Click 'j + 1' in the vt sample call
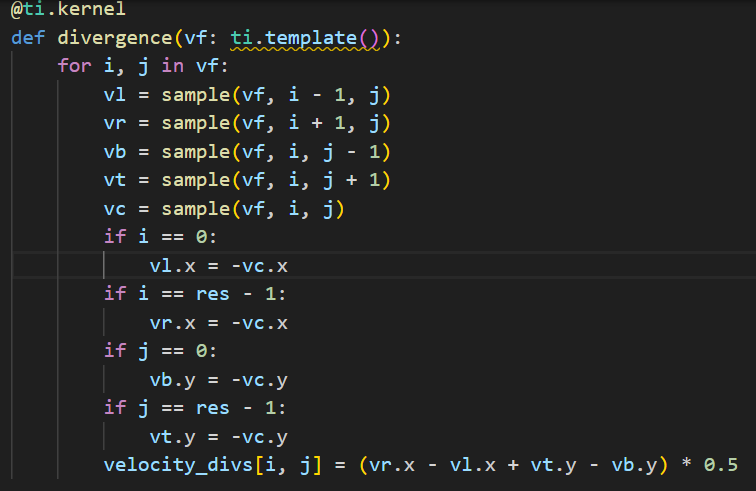The width and height of the screenshot is (756, 491). pyautogui.click(x=357, y=181)
